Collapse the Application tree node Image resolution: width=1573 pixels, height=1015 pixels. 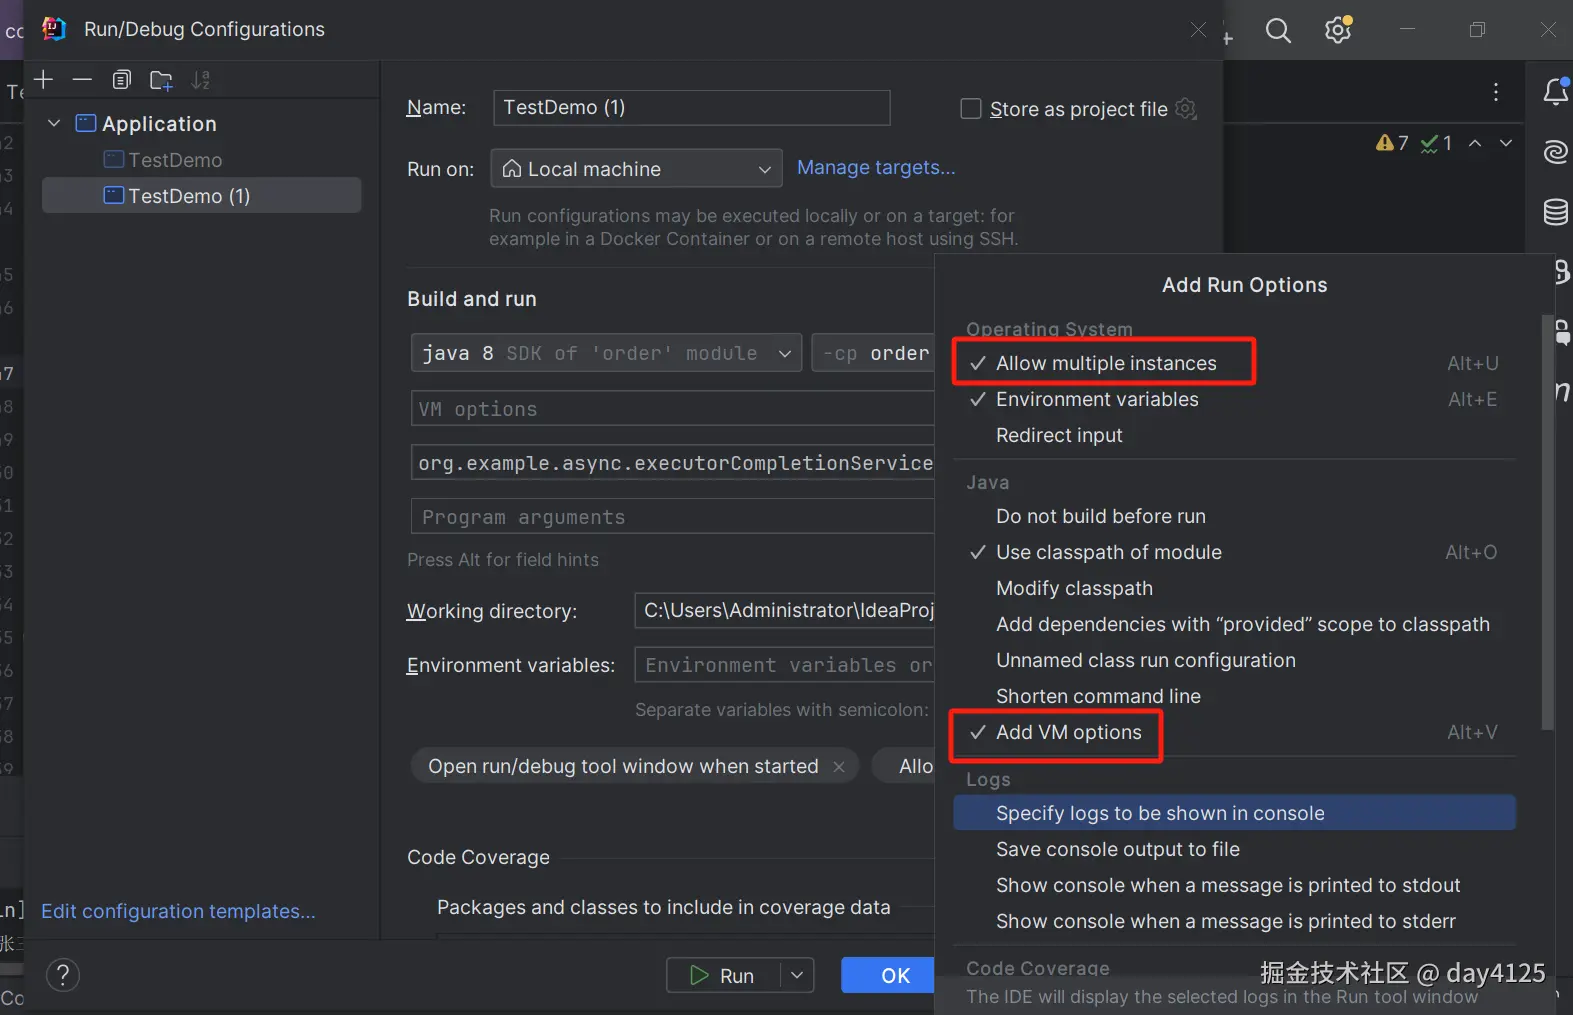54,123
